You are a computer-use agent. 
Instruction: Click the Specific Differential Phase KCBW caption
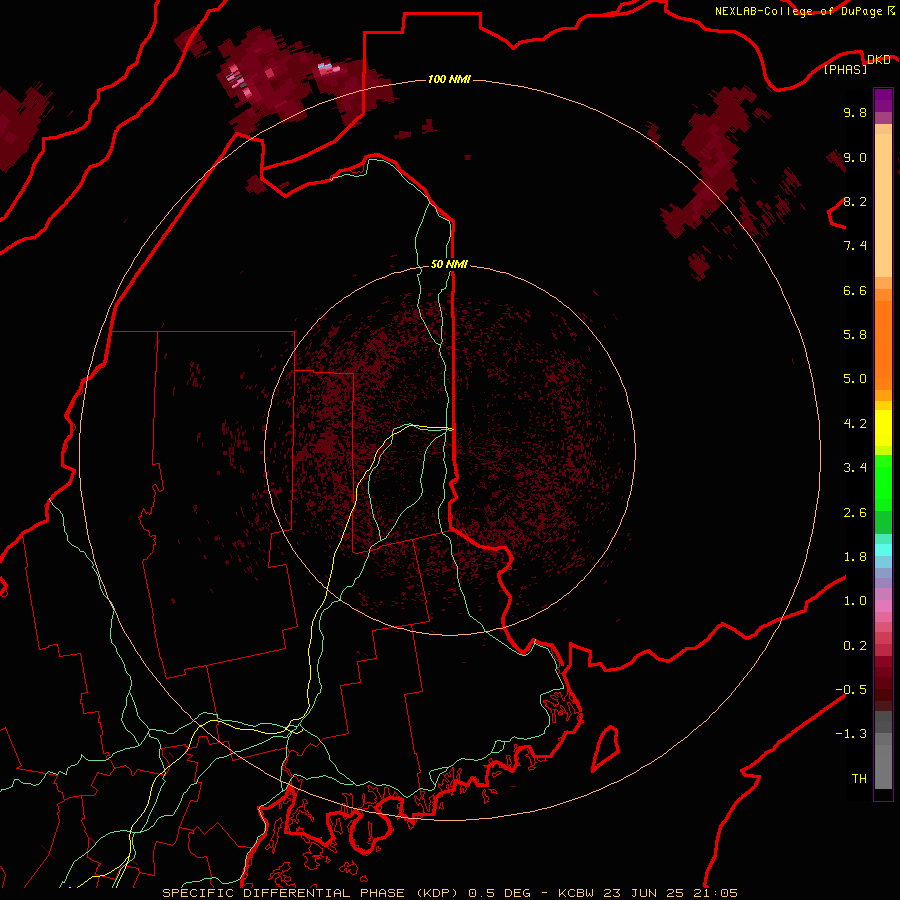pos(449,893)
